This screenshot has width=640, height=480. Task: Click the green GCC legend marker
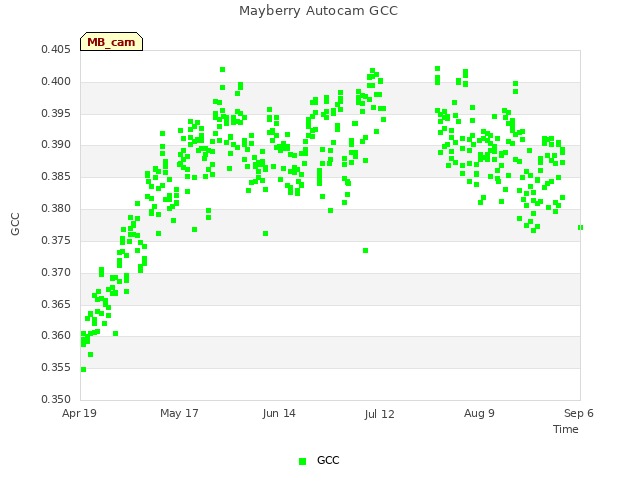[302, 461]
